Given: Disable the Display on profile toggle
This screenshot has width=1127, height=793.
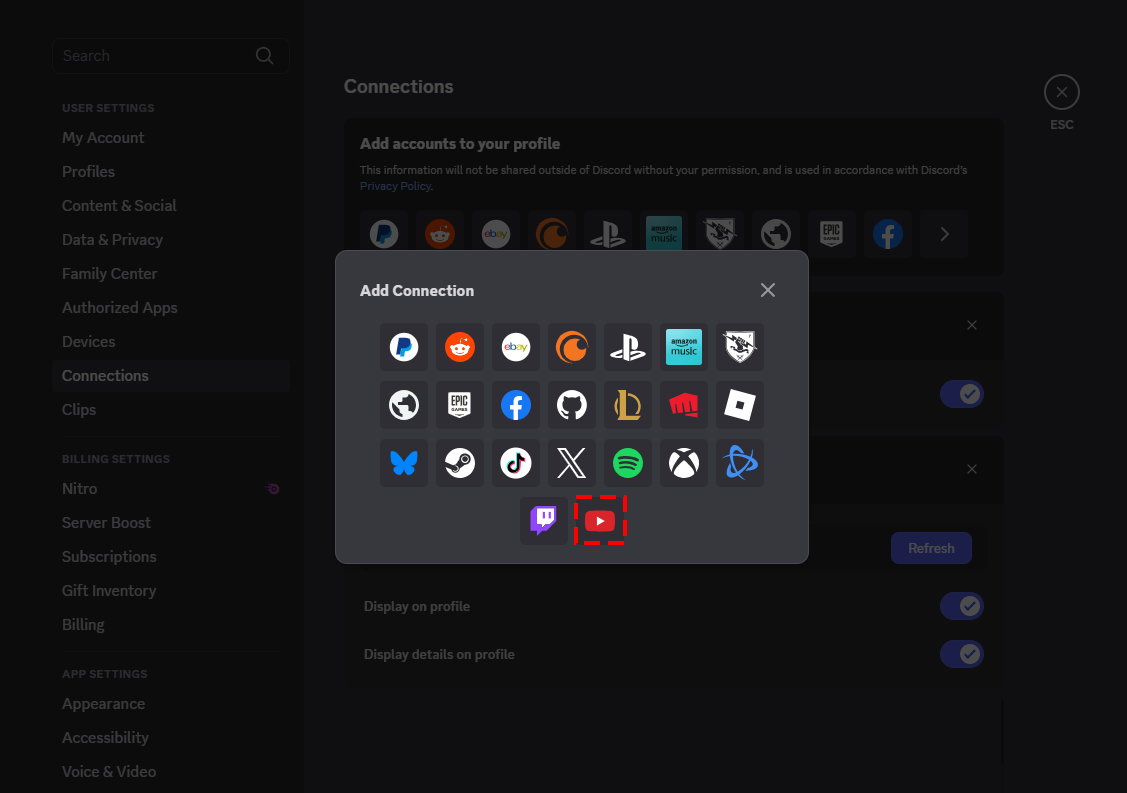Looking at the screenshot, I should click(961, 606).
